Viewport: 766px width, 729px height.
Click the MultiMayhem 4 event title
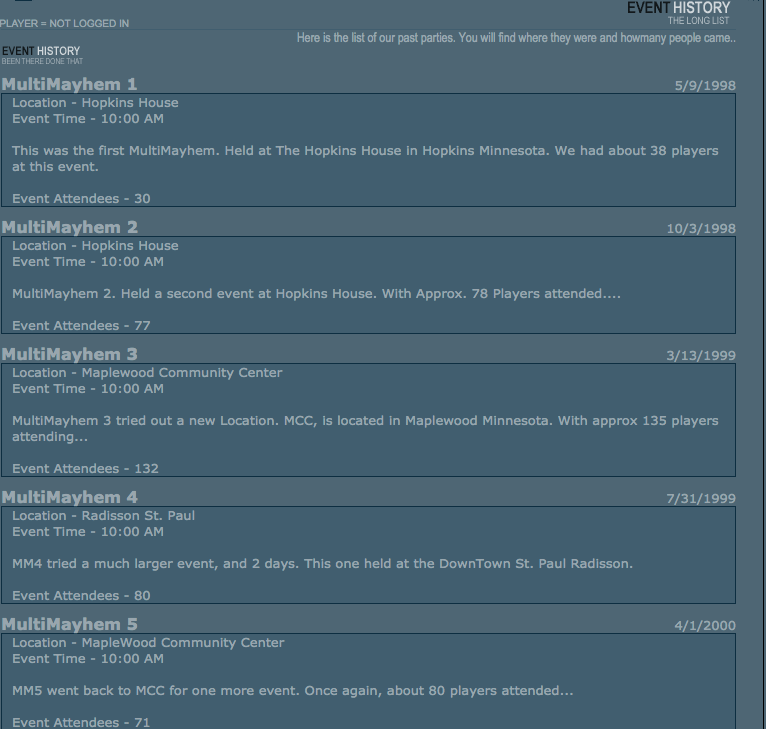point(69,497)
